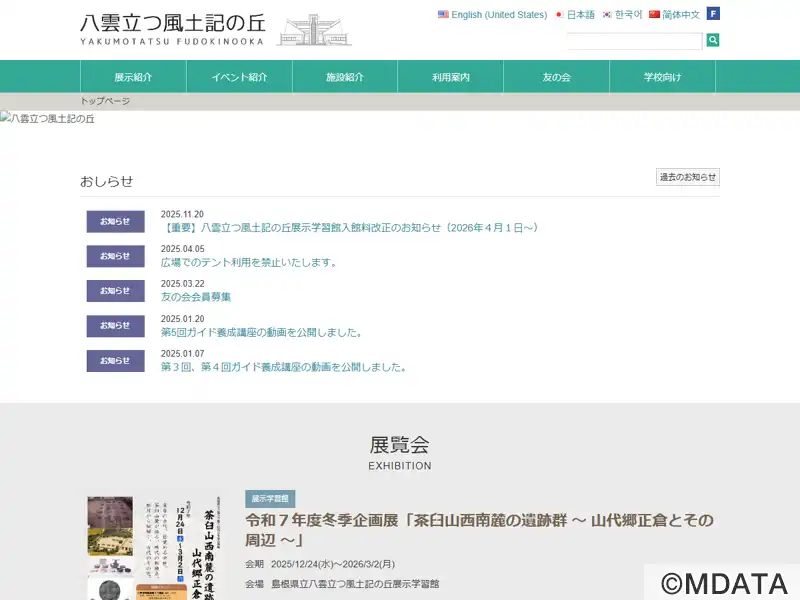Open the admission fee revision notice link

(350, 228)
